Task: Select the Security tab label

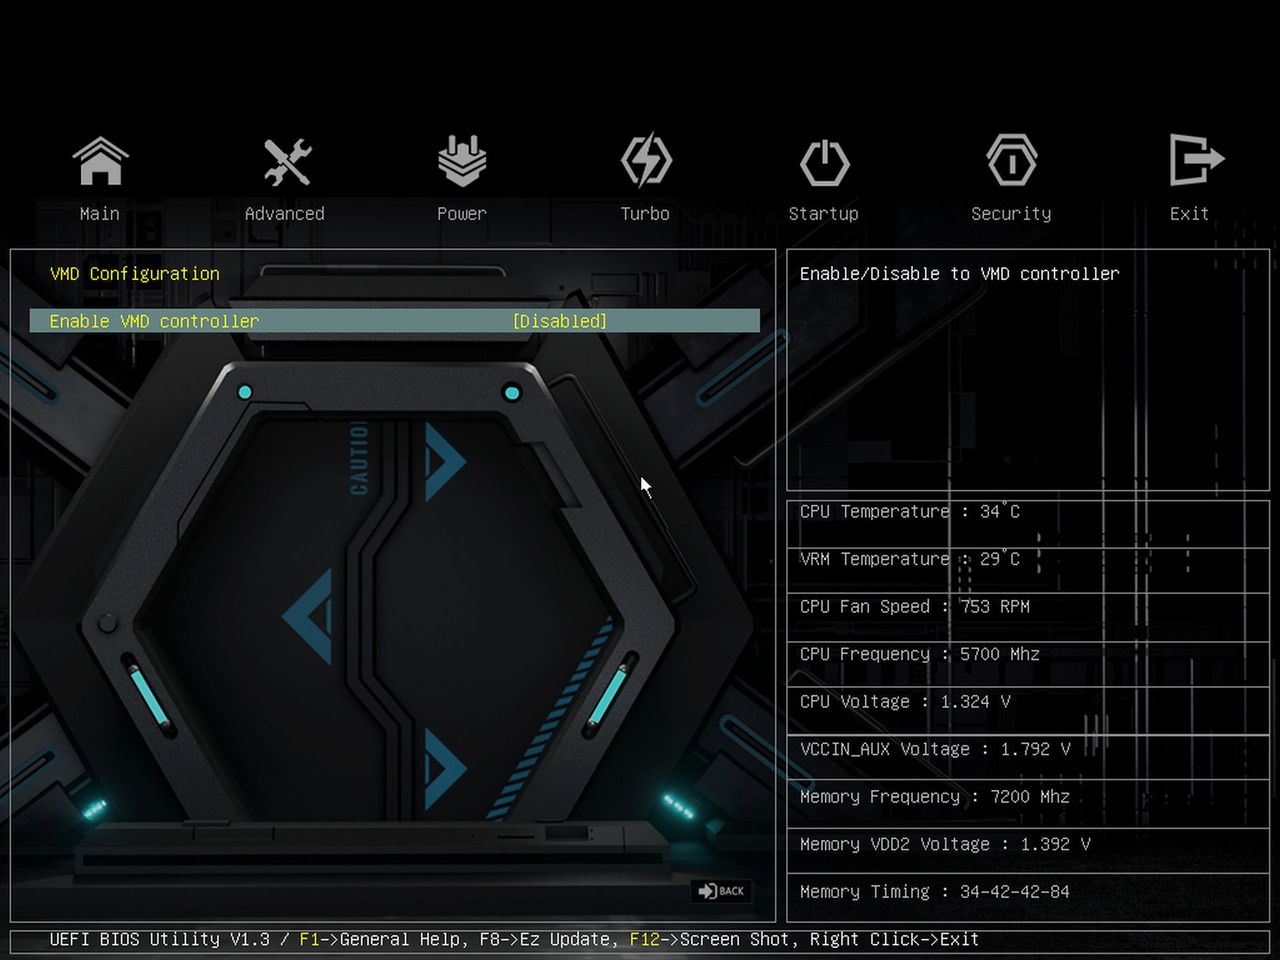Action: 1011,214
